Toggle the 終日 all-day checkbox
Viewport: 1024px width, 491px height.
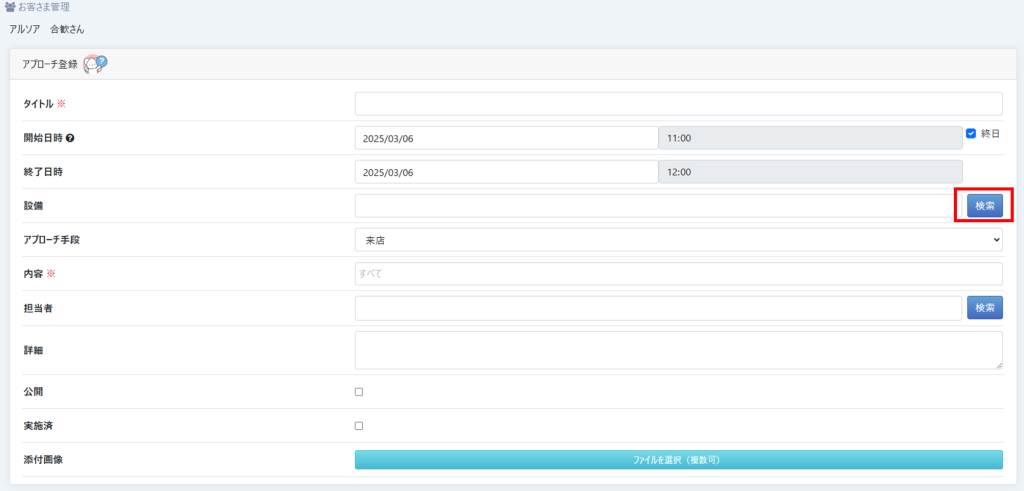click(970, 133)
